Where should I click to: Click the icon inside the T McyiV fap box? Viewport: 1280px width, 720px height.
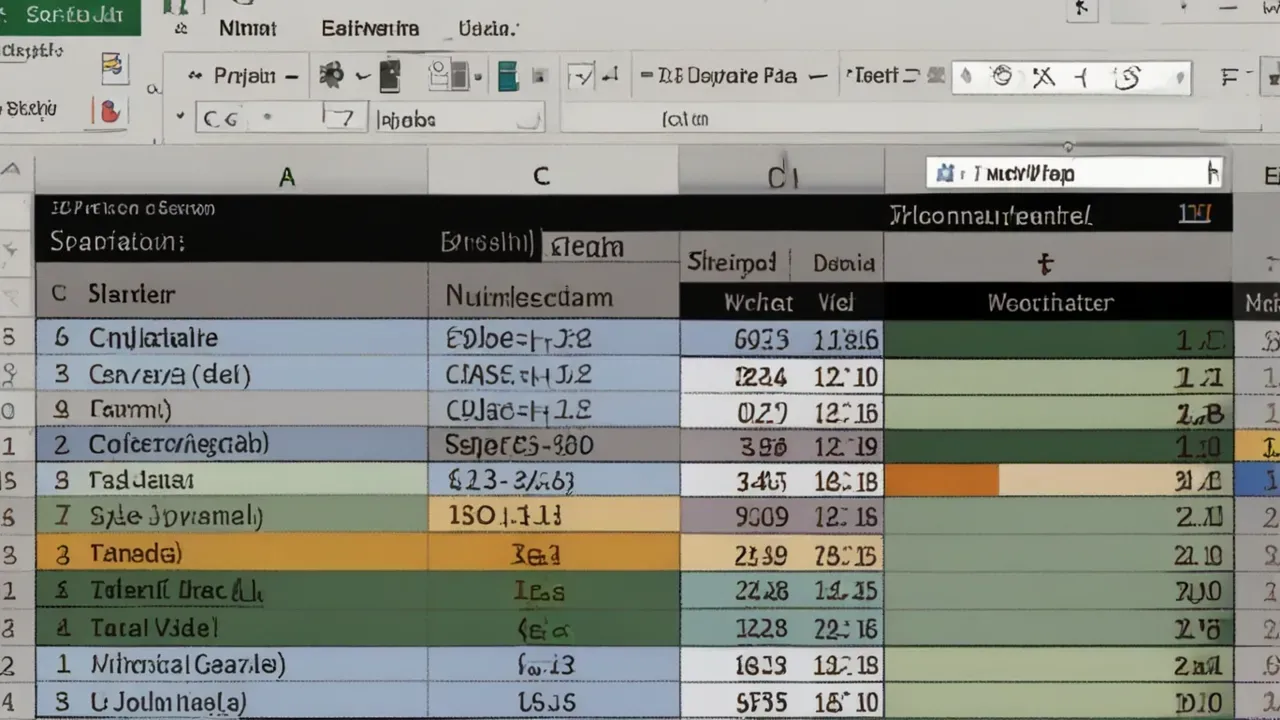click(944, 174)
